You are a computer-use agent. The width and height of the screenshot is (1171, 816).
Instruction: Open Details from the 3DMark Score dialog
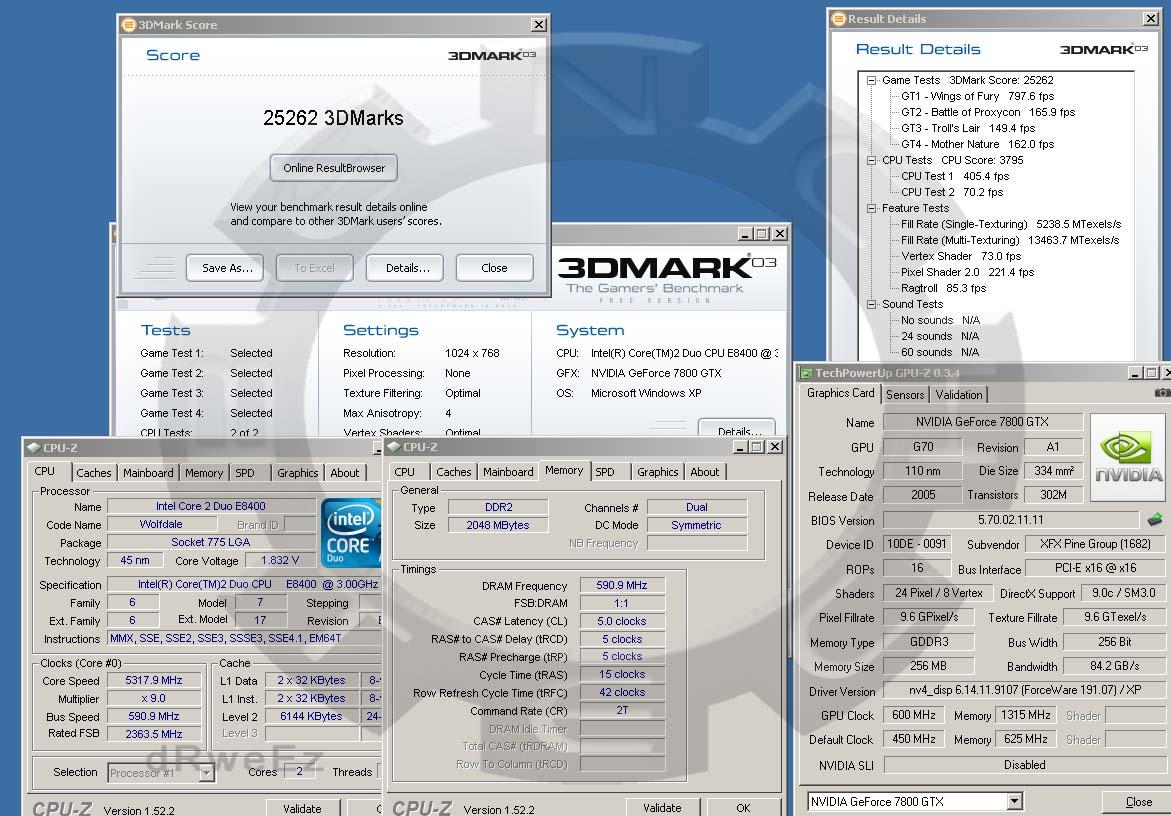pos(407,268)
